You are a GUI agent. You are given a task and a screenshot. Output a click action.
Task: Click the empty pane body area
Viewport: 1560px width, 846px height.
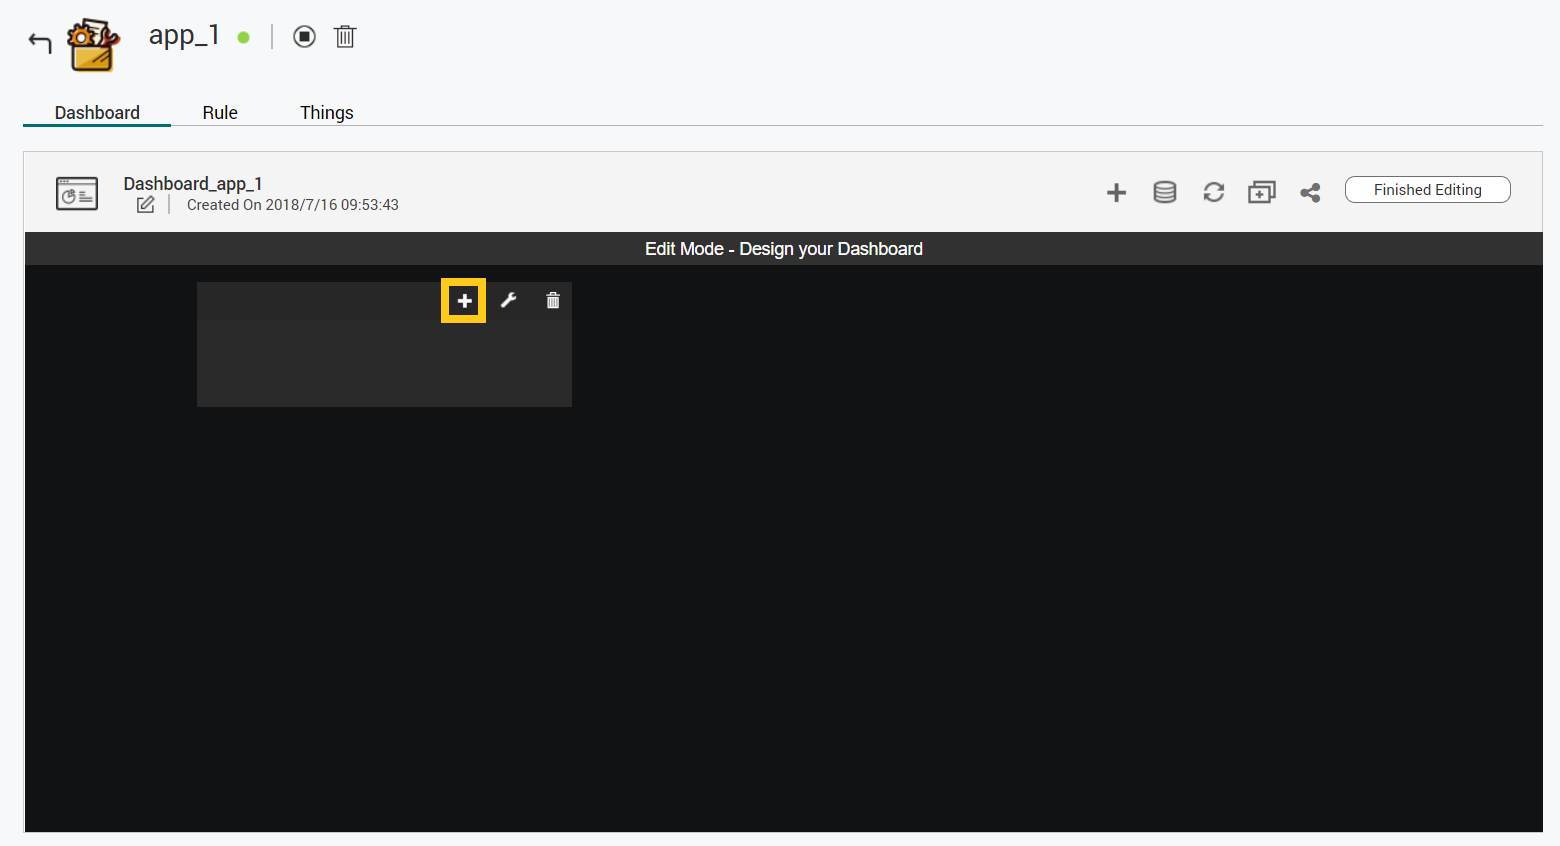(384, 363)
